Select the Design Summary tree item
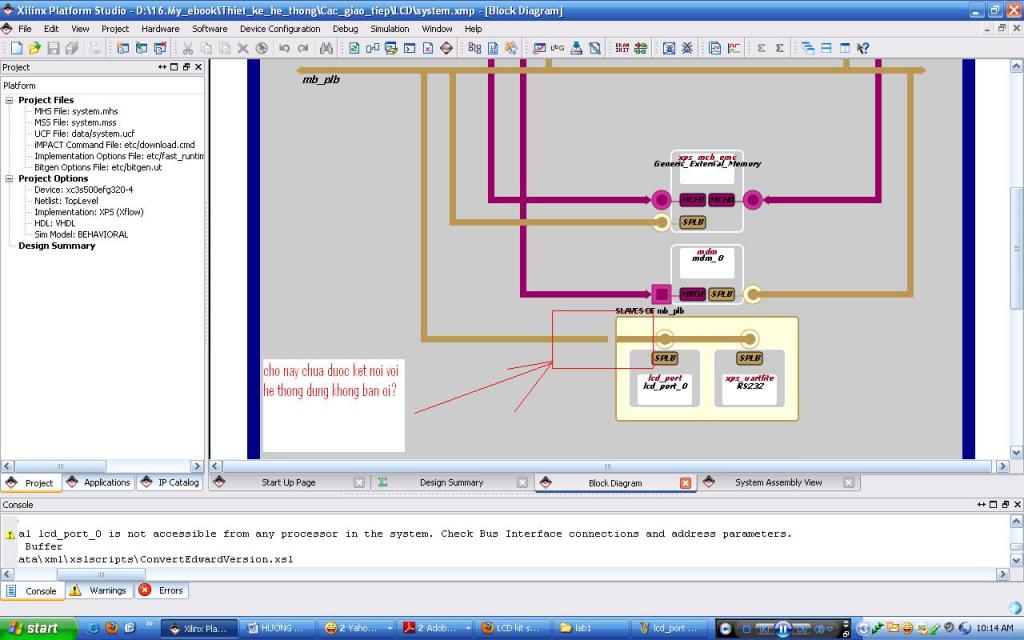This screenshot has width=1024, height=640. tap(57, 246)
